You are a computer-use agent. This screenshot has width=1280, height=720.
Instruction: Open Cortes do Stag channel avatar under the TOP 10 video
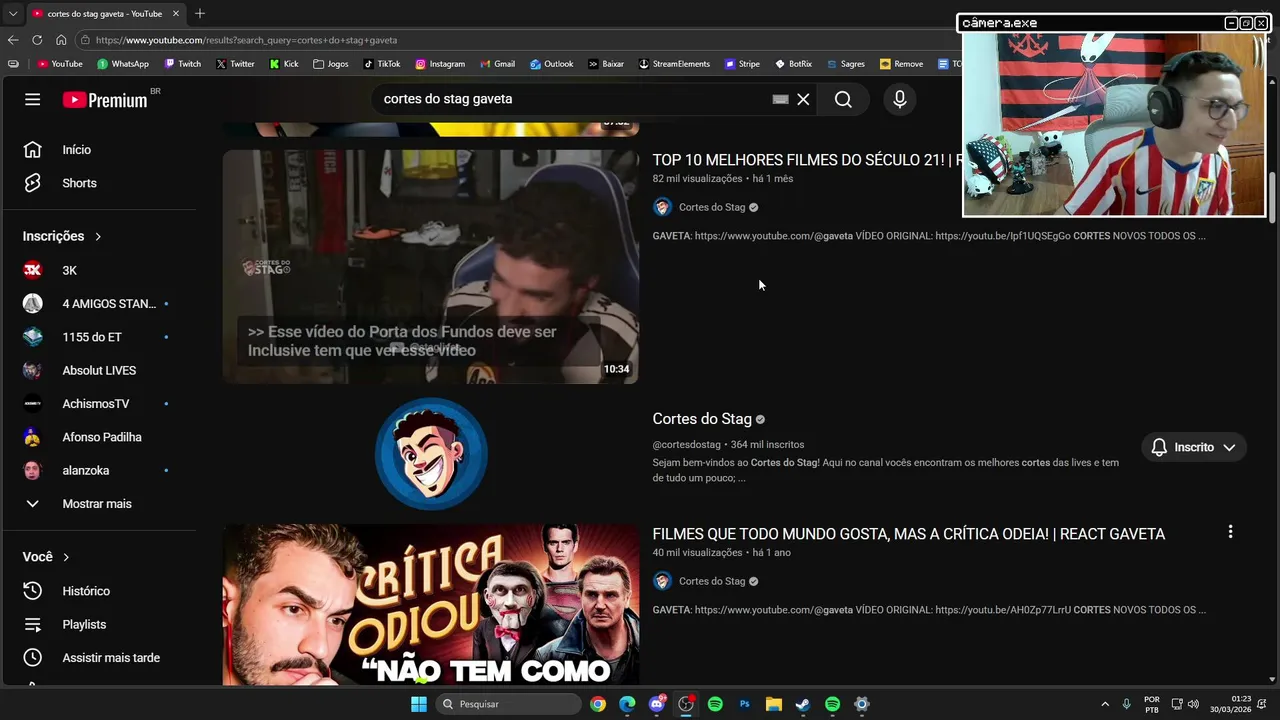[x=662, y=207]
